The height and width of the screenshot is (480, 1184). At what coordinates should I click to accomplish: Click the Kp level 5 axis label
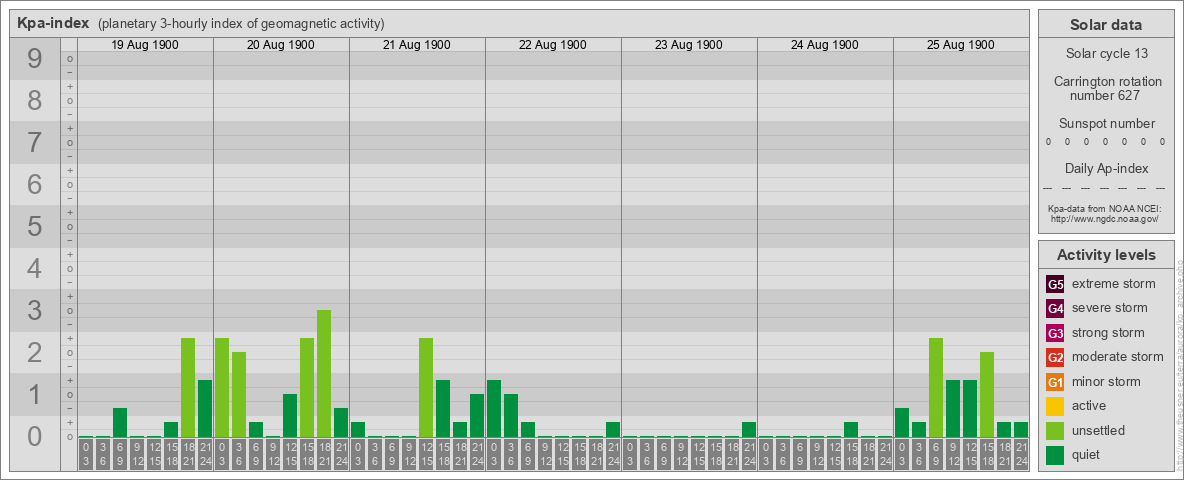coord(35,226)
